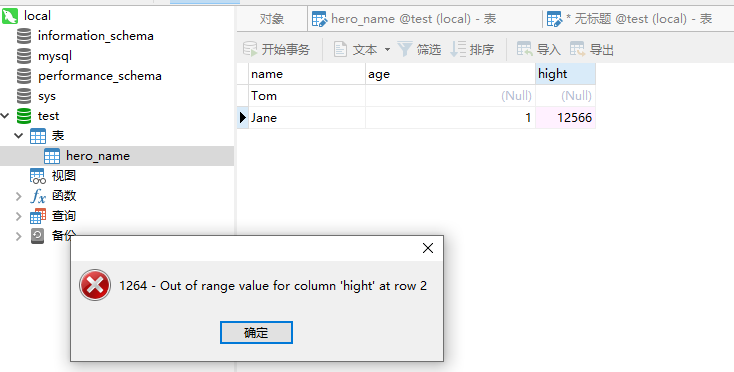The width and height of the screenshot is (734, 372).
Task: Click the green test database icon
Action: (24, 116)
